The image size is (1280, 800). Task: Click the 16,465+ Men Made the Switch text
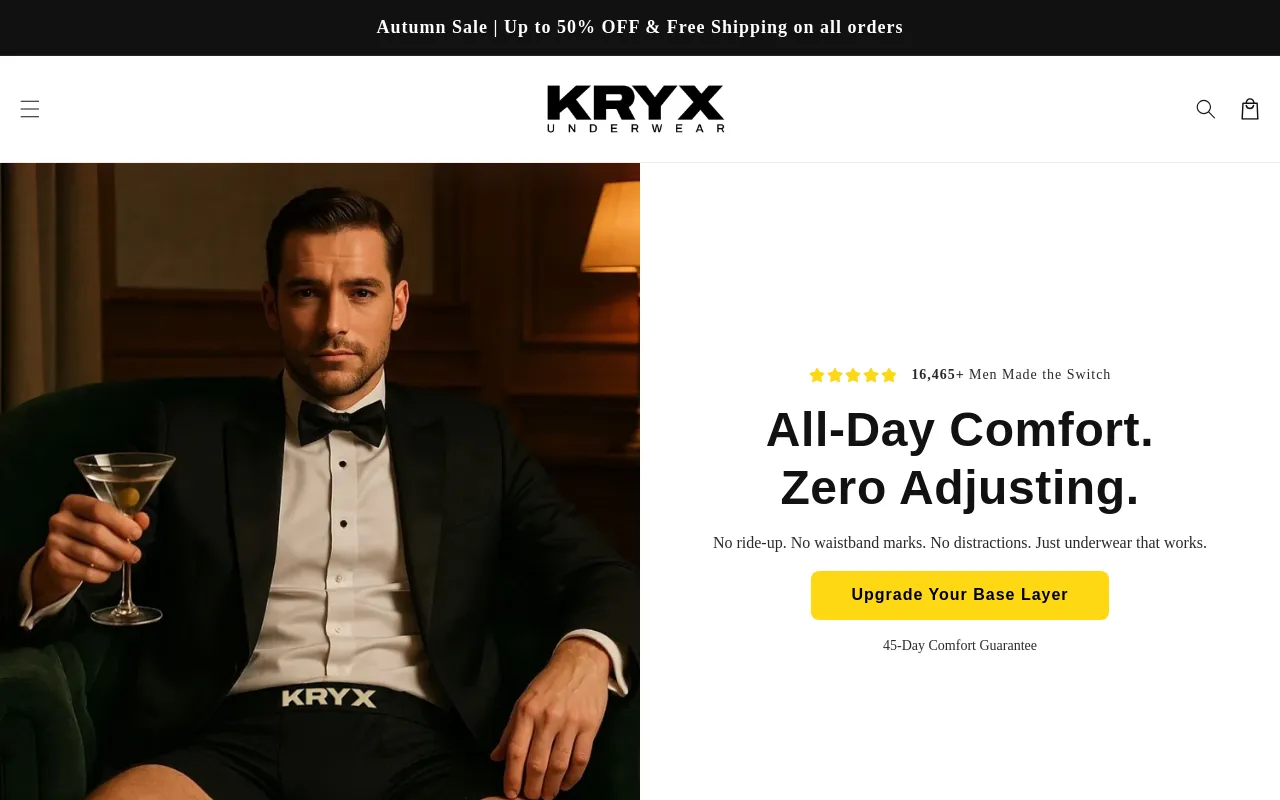(x=1011, y=375)
